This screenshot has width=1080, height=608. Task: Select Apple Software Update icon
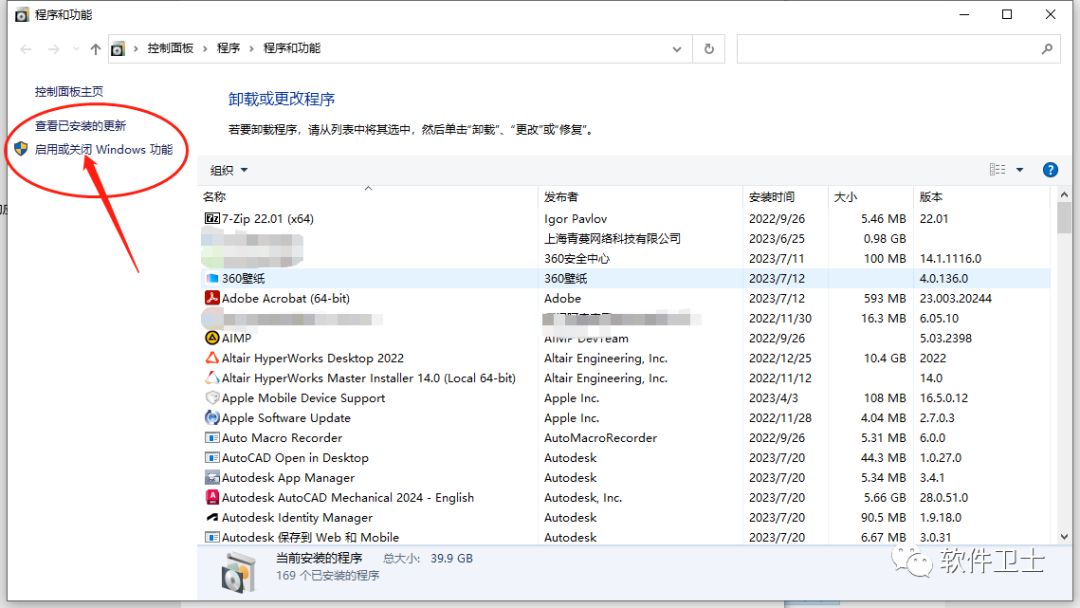(x=212, y=418)
